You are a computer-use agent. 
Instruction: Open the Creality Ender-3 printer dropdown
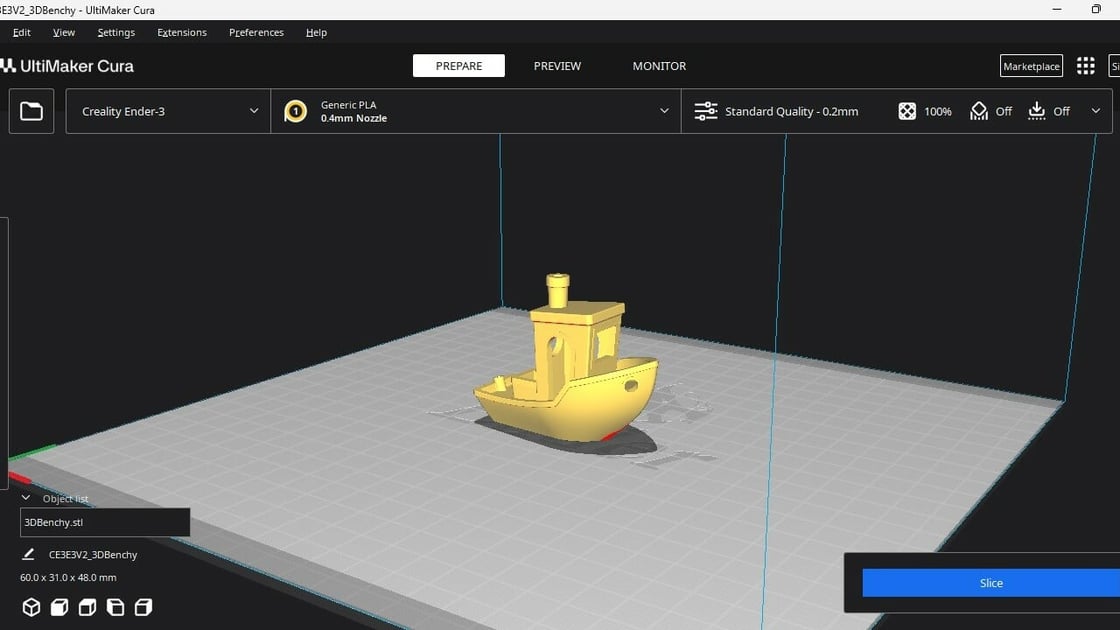168,111
